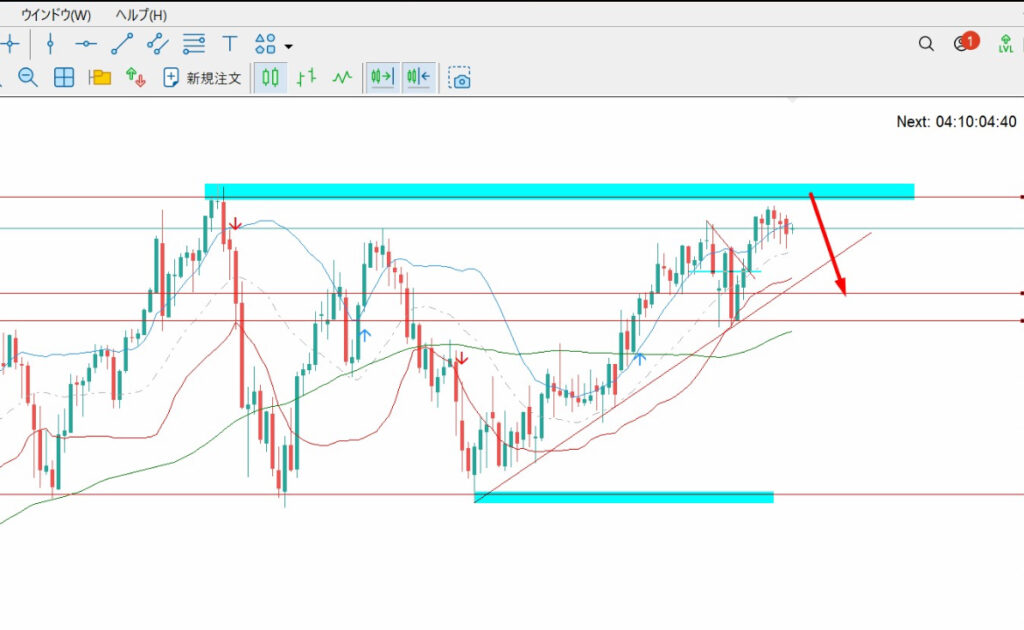The width and height of the screenshot is (1024, 630).
Task: Expand the shapes objects dropdown arrow
Action: (288, 46)
